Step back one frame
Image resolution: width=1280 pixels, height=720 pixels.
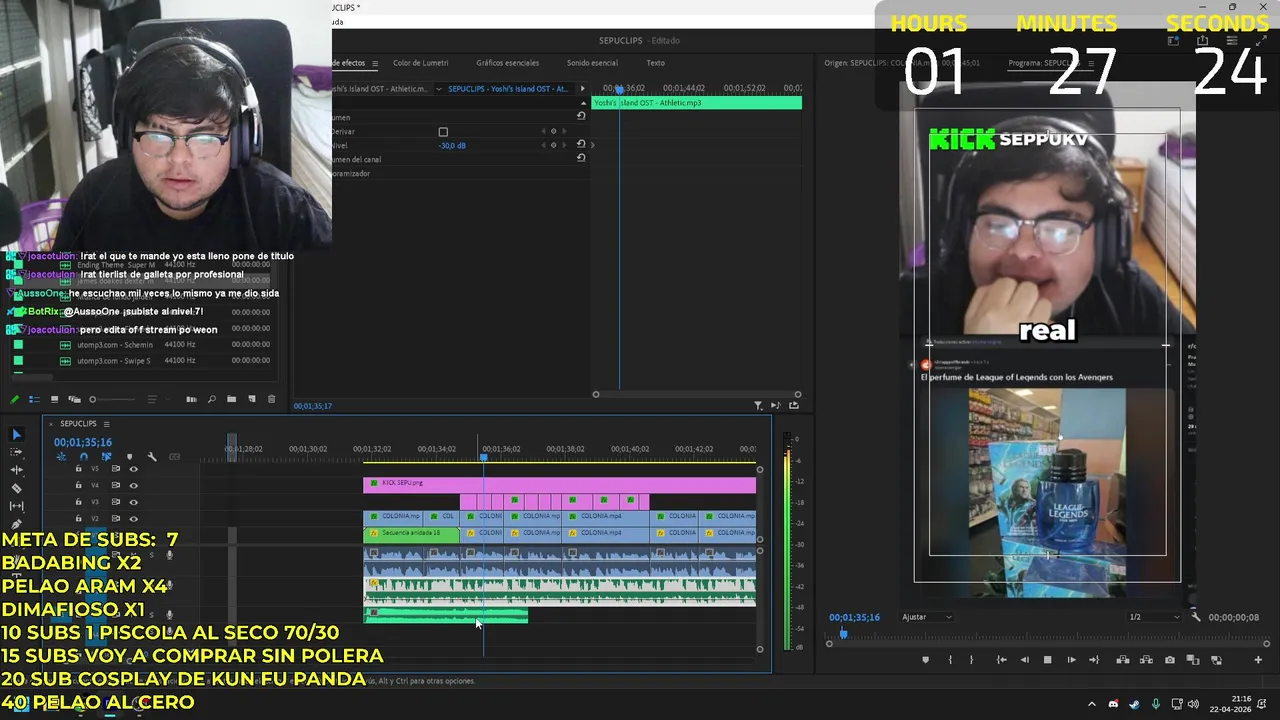click(1024, 660)
